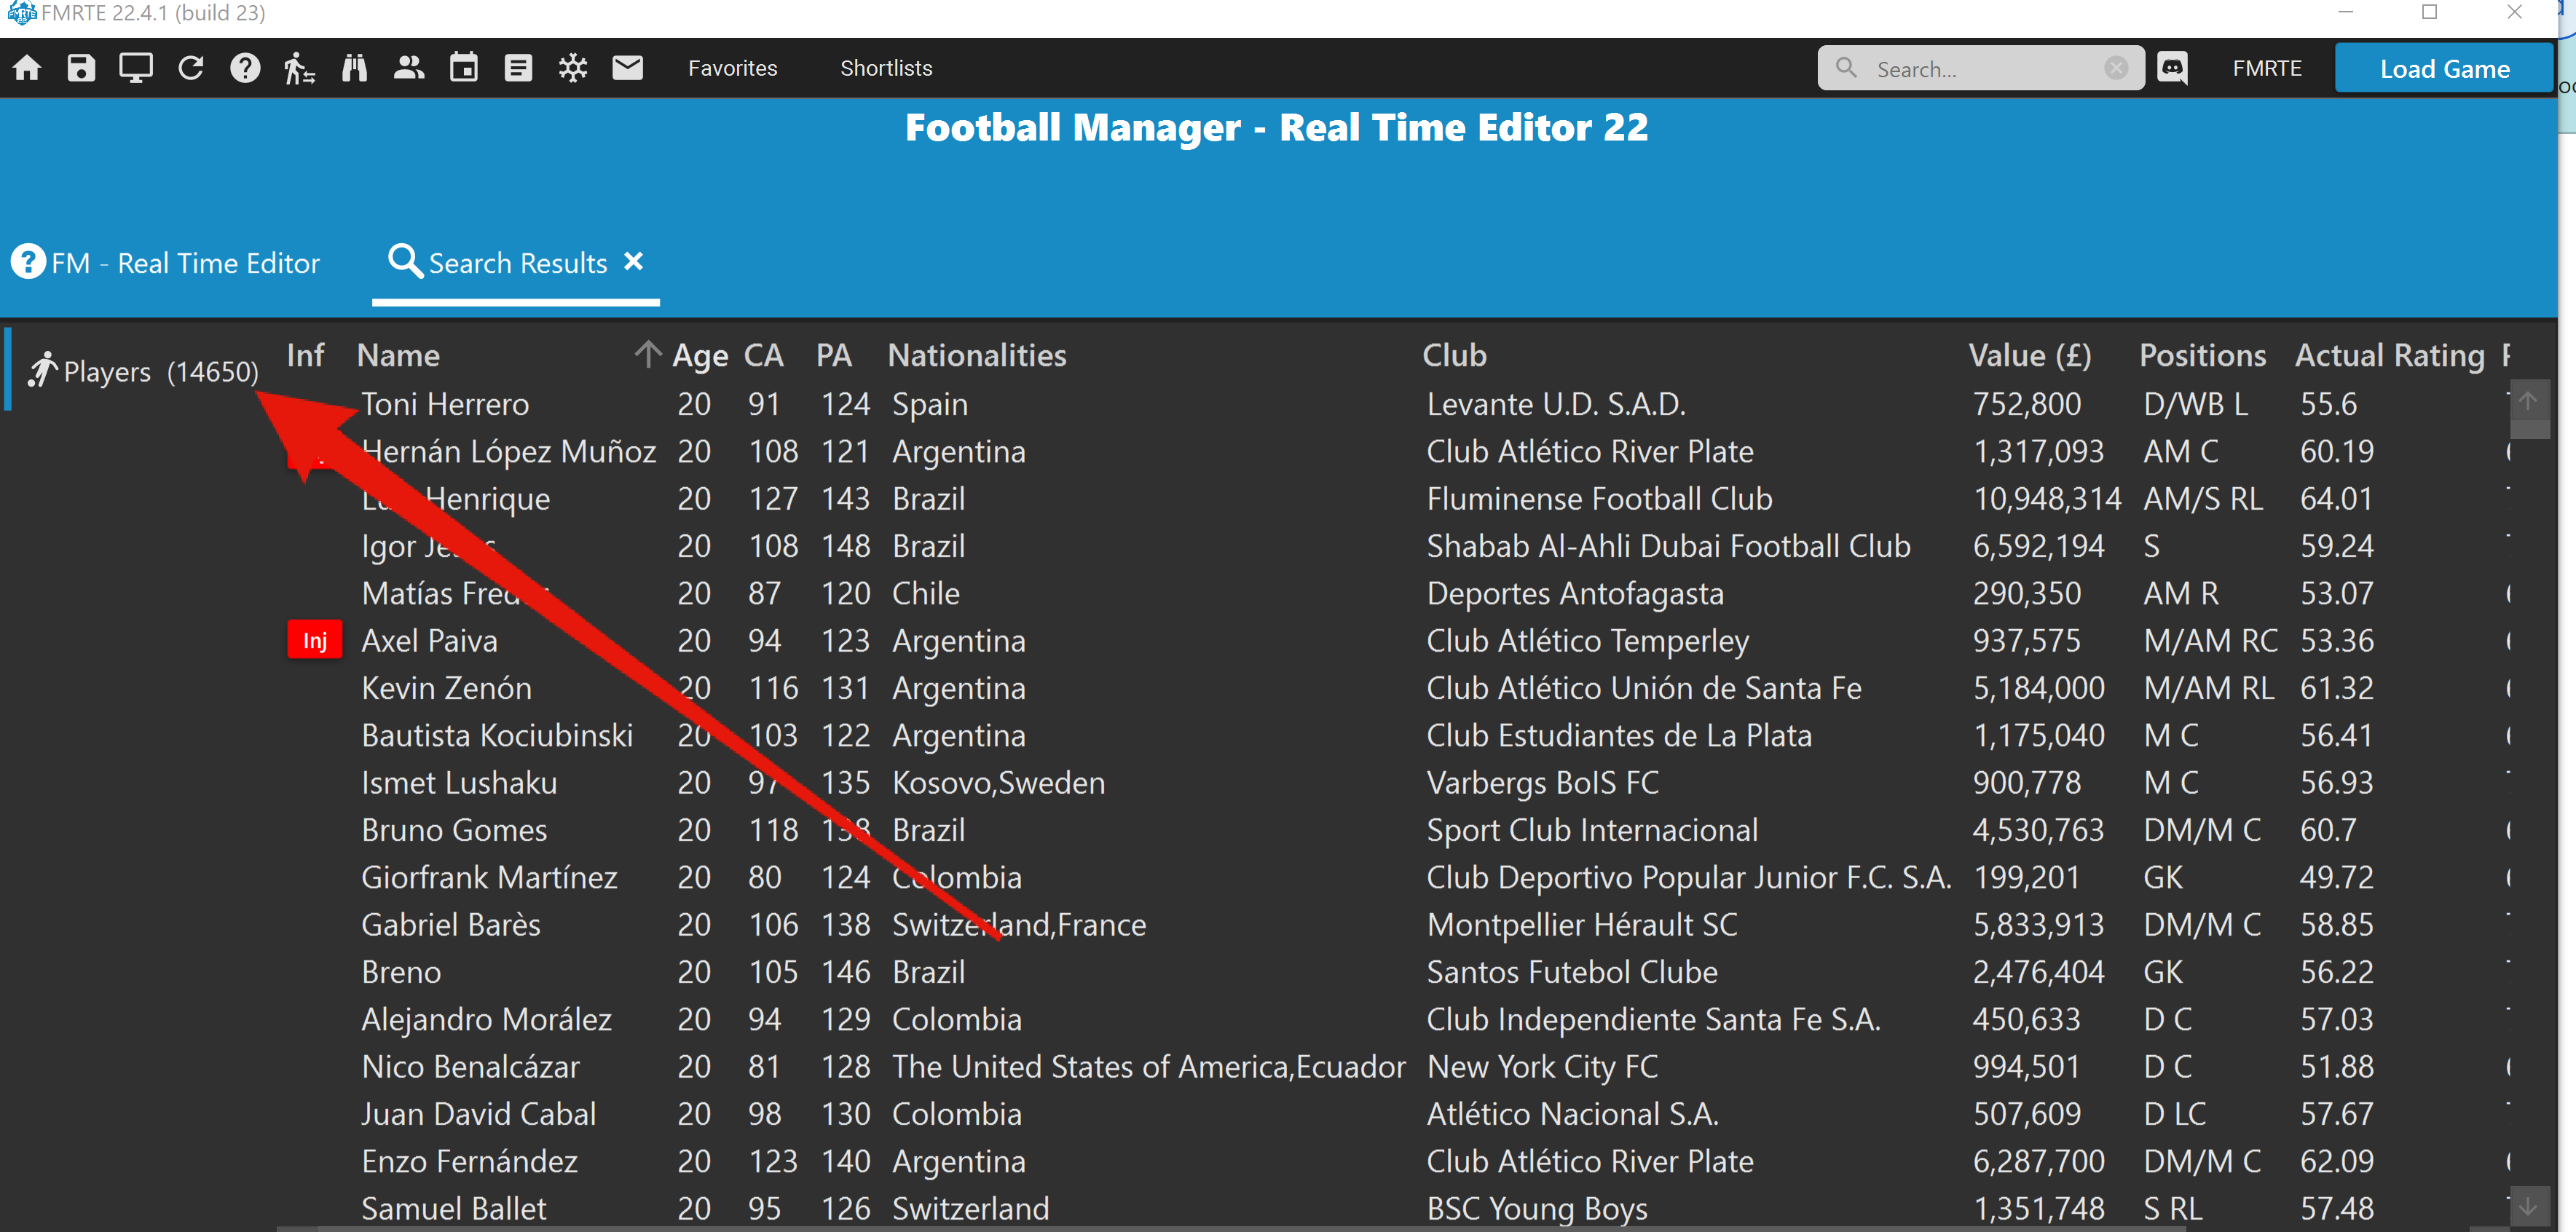
Task: Click the envelope mail icon
Action: pos(628,68)
